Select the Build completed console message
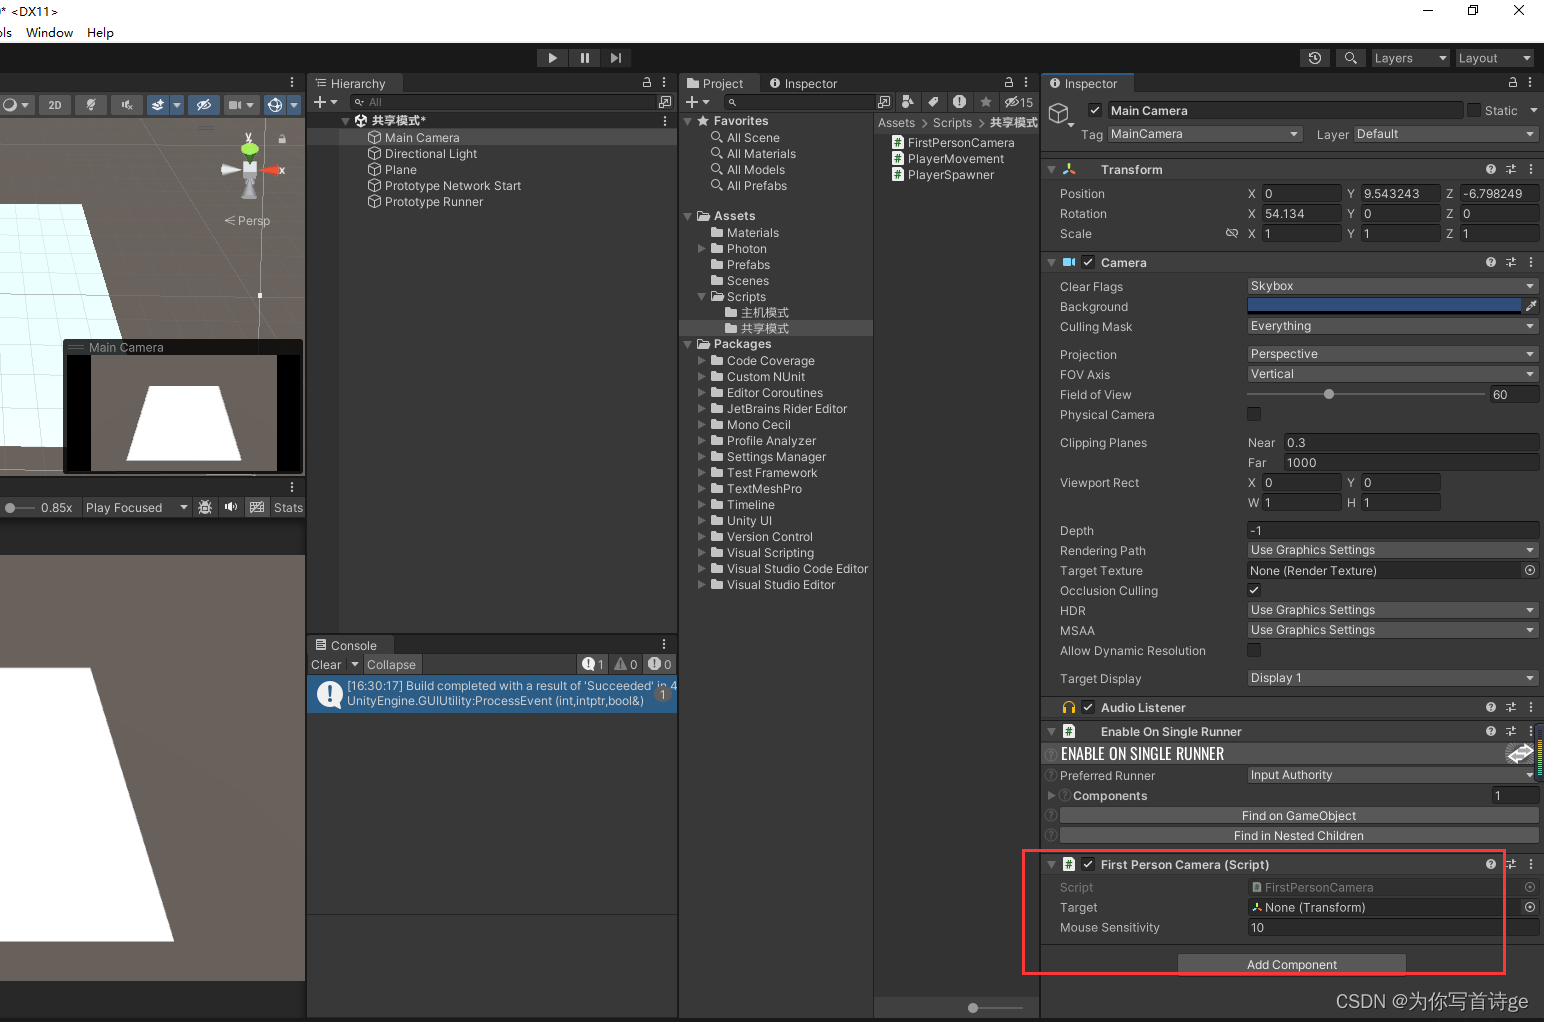The height and width of the screenshot is (1022, 1544). 492,693
